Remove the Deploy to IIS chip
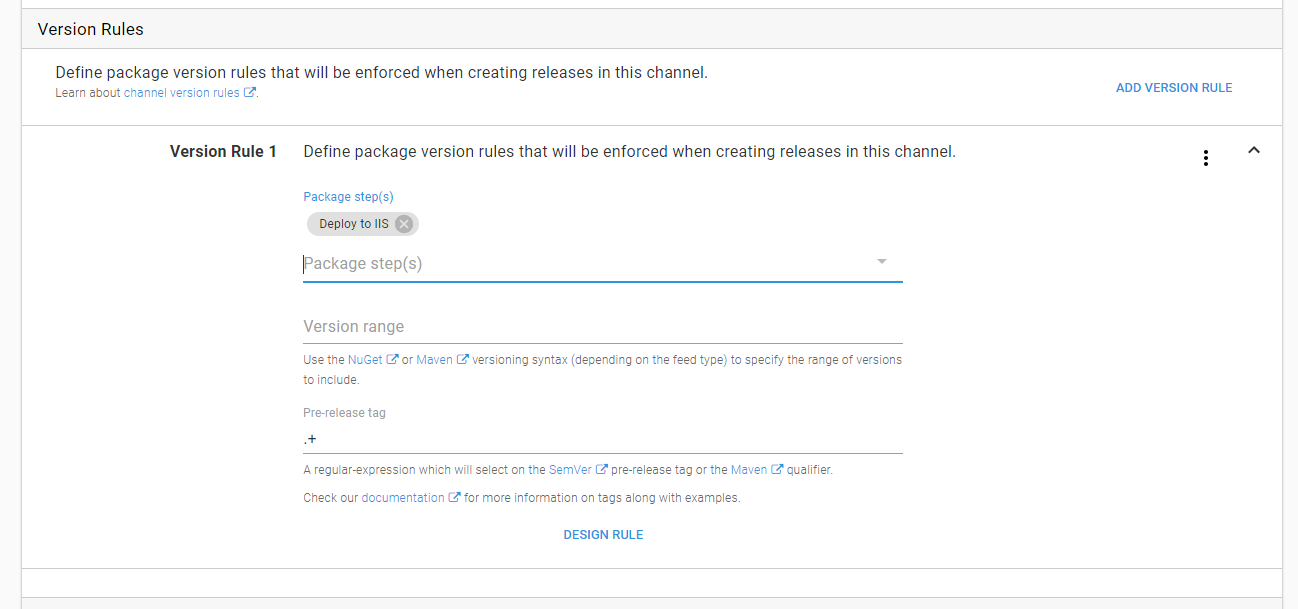Image resolution: width=1298 pixels, height=609 pixels. tap(404, 224)
